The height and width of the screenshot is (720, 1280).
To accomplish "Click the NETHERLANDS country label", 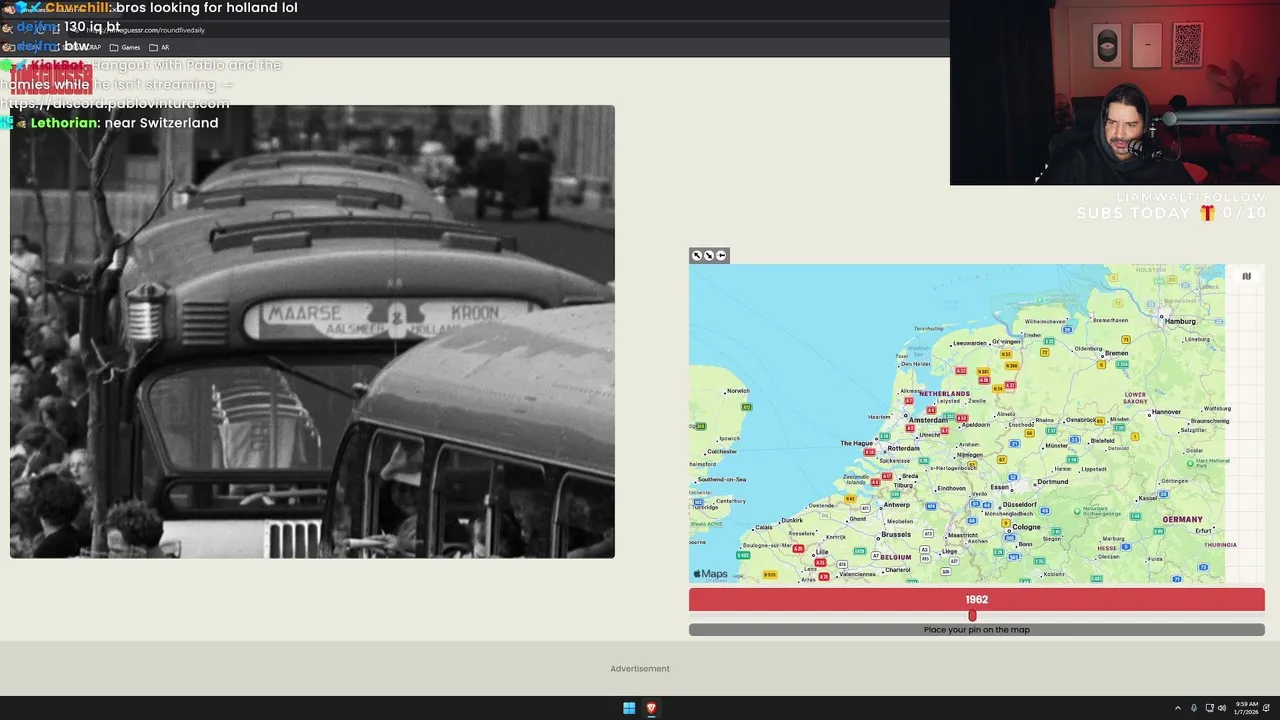I will [944, 394].
